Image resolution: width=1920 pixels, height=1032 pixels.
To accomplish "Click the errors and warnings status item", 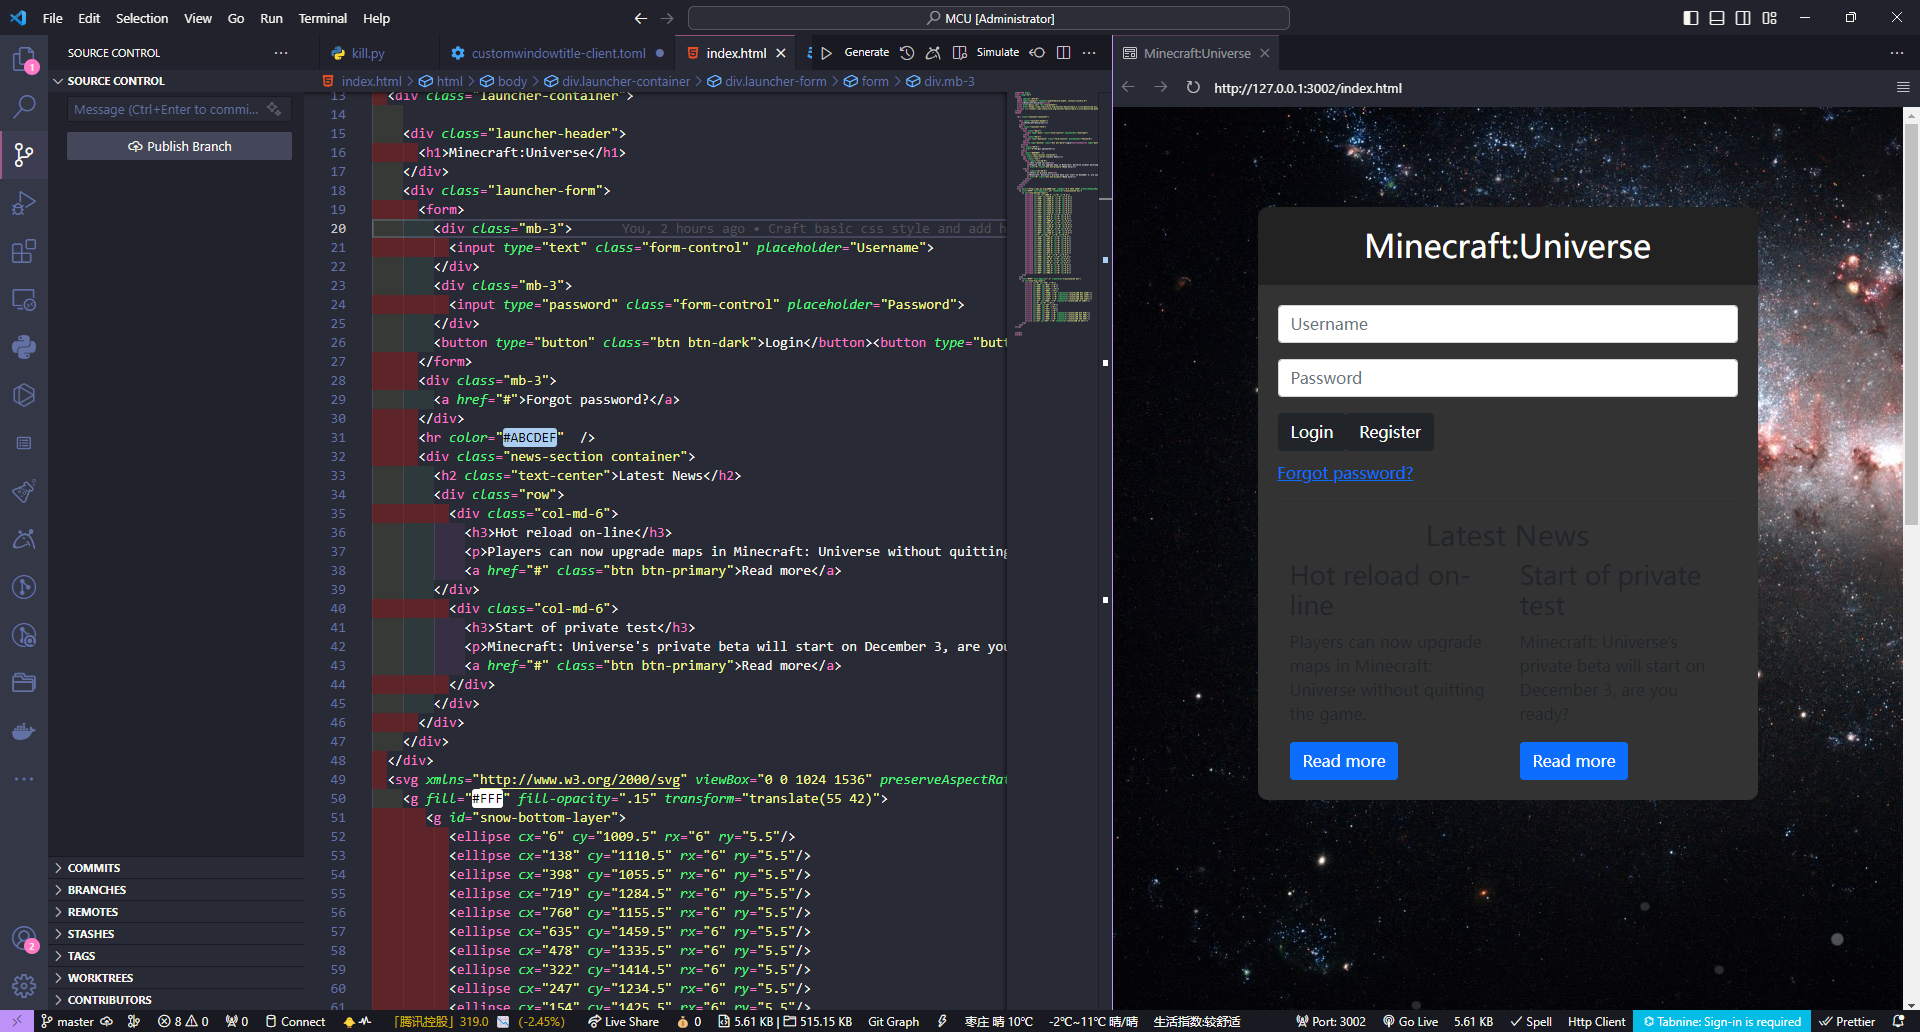I will 183,1022.
